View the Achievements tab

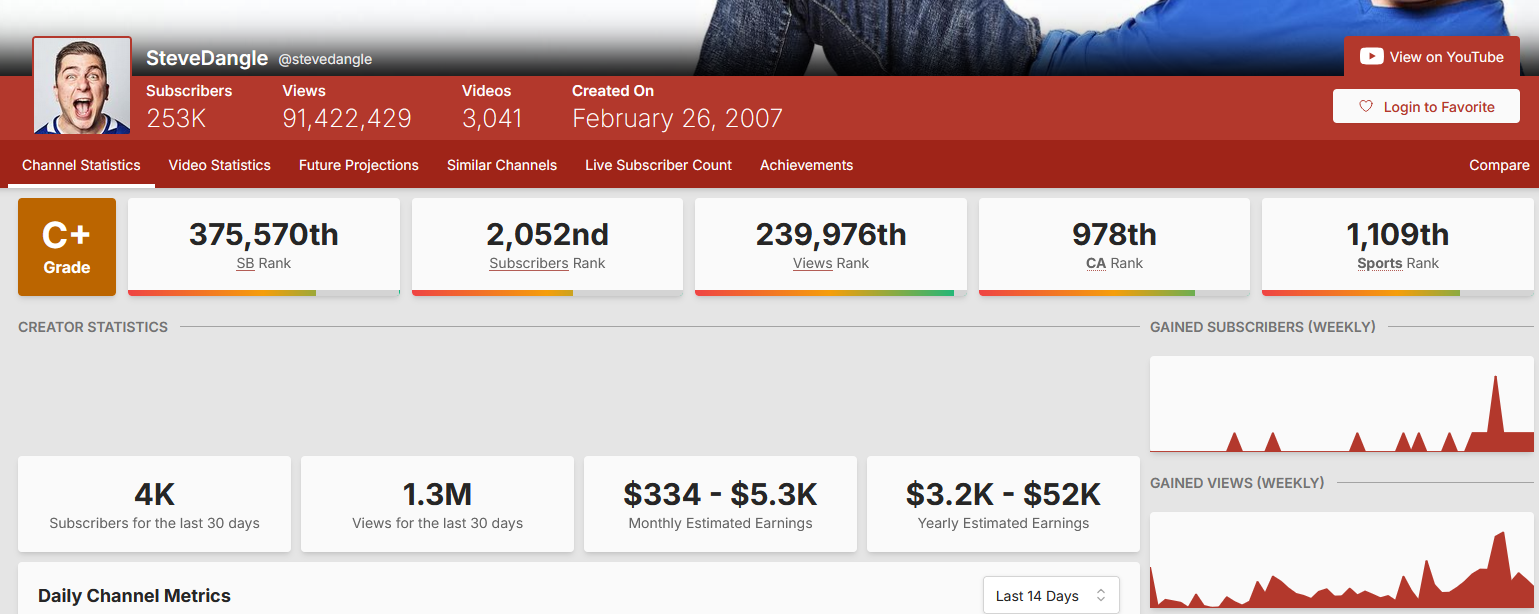(807, 165)
